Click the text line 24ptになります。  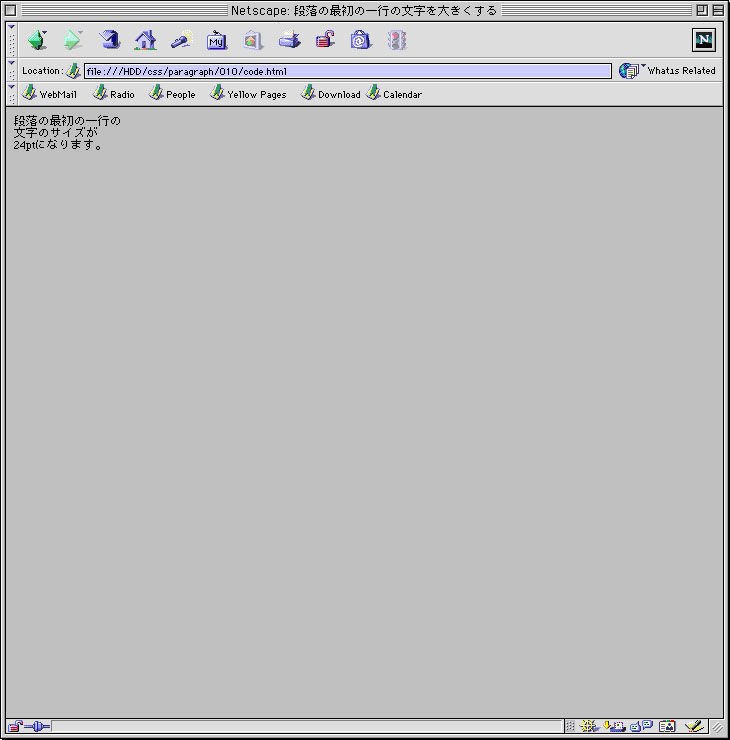[x=58, y=145]
